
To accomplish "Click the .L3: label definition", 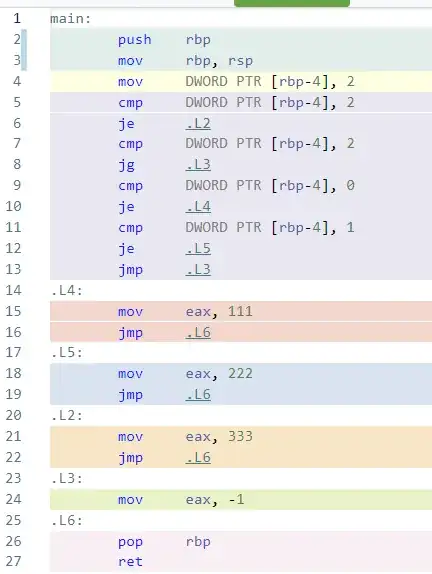I will click(67, 478).
